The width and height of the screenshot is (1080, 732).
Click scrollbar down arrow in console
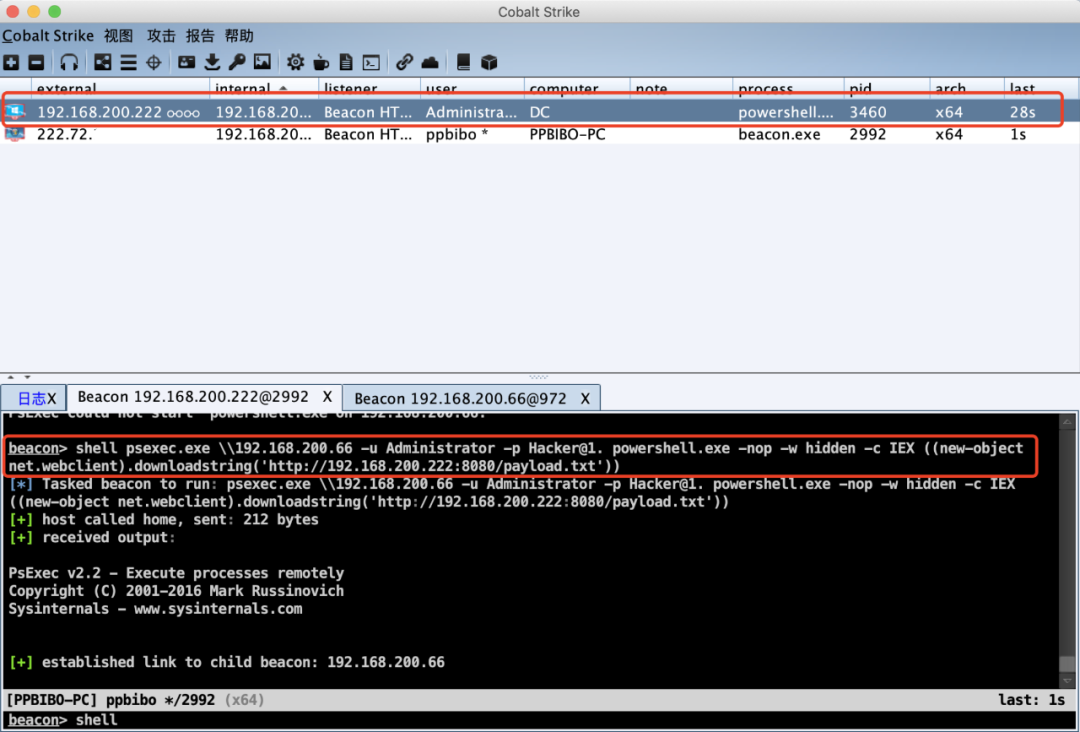(x=1067, y=680)
